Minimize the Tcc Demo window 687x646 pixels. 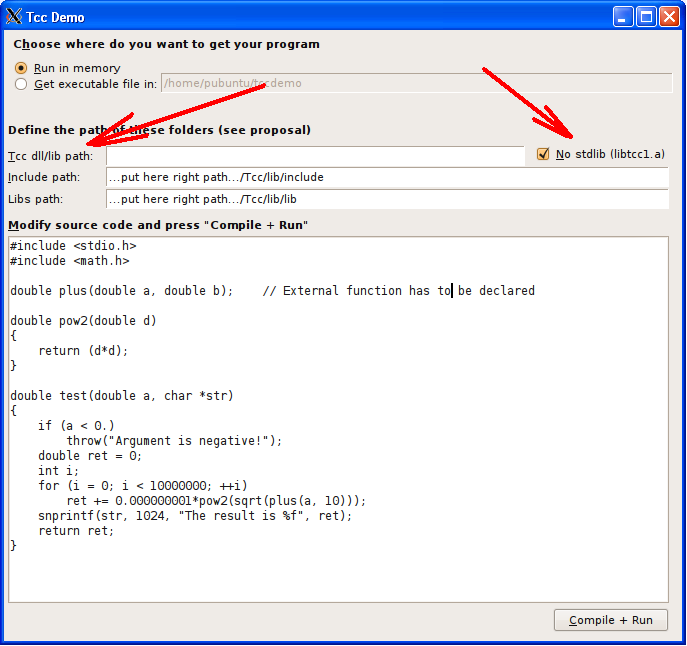click(623, 17)
